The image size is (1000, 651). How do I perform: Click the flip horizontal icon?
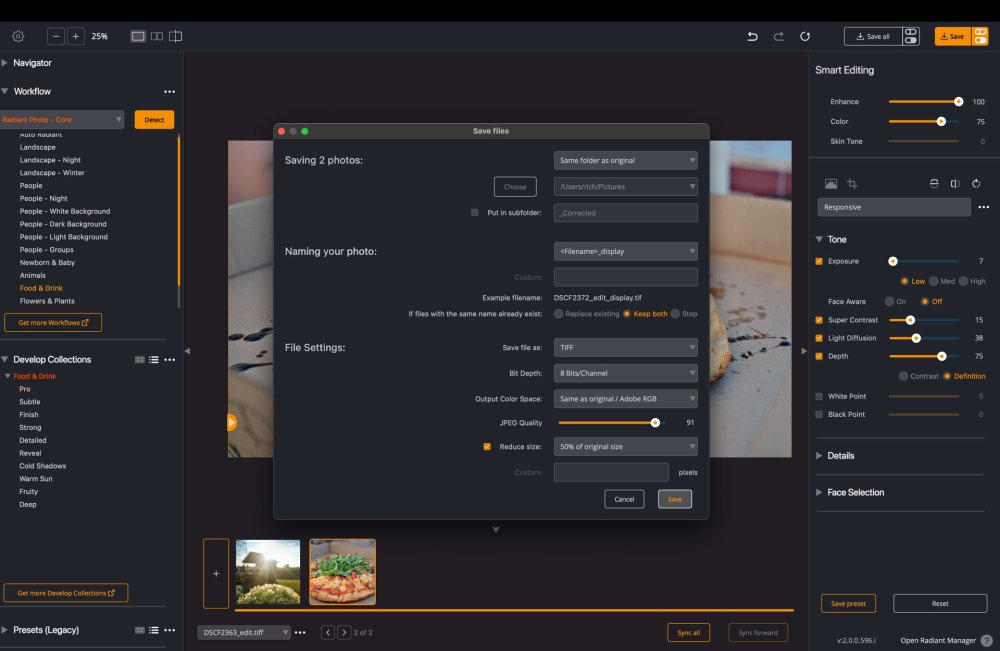tap(955, 184)
